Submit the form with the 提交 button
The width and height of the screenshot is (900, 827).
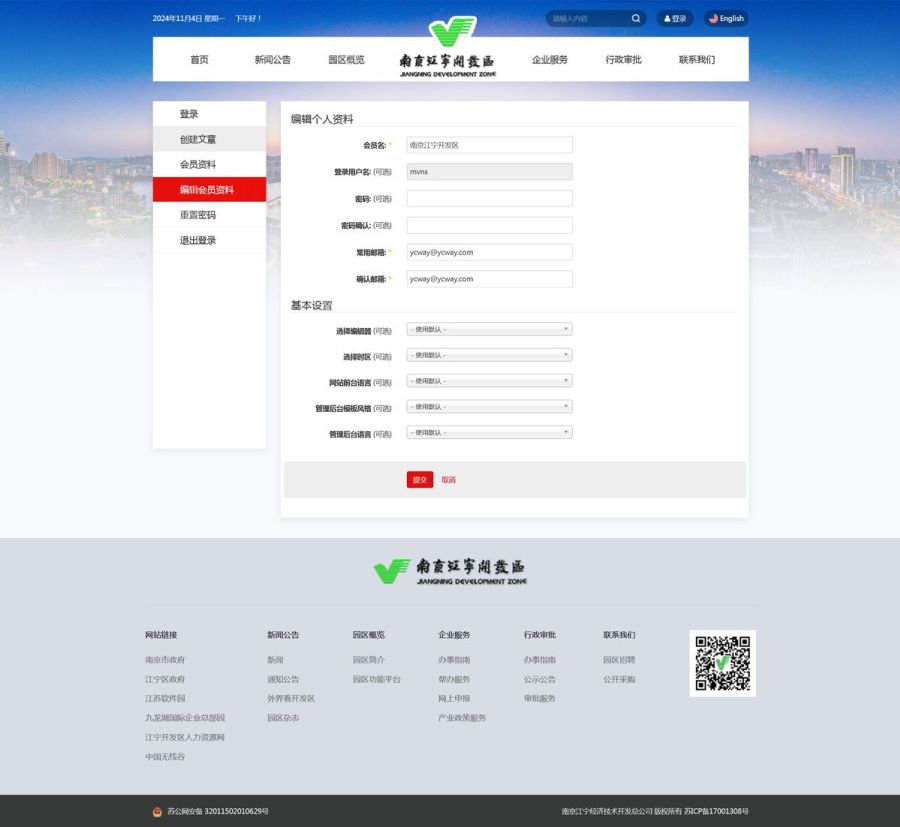click(419, 479)
